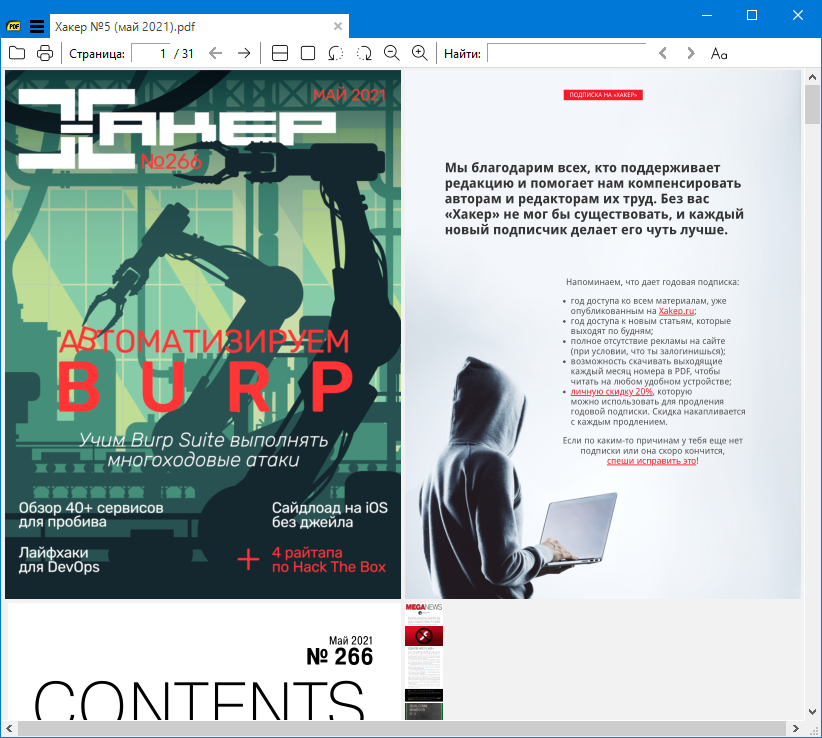This screenshot has width=822, height=738.
Task: Print the document using the printer icon
Action: pos(45,53)
